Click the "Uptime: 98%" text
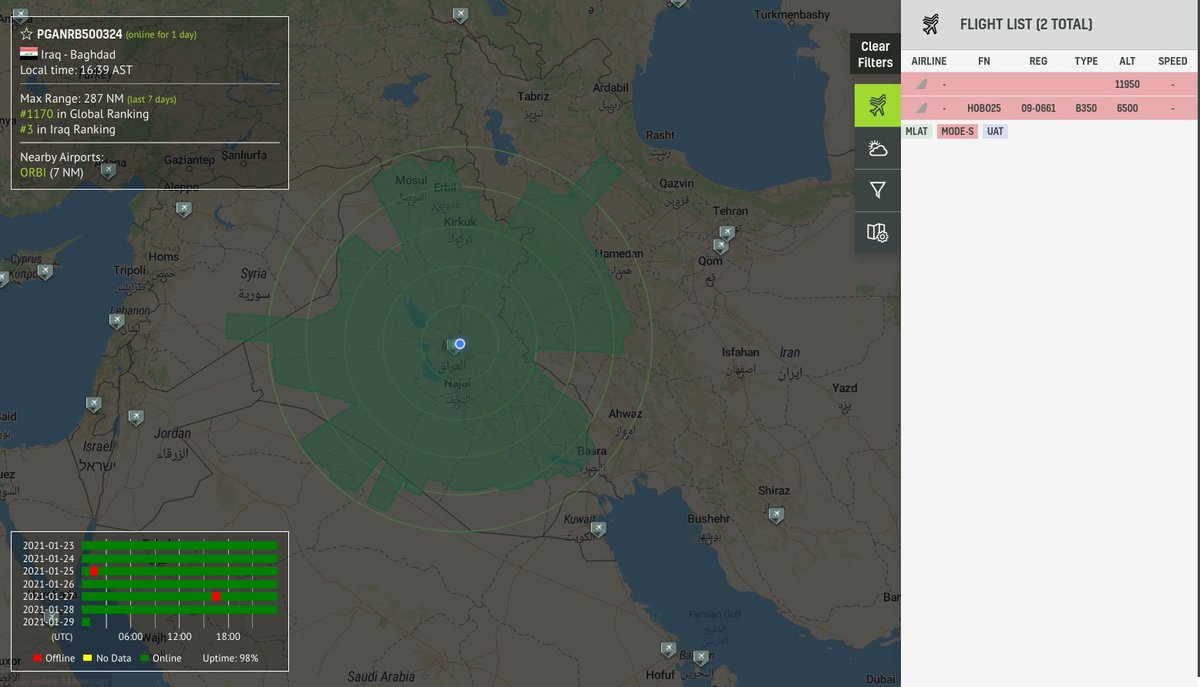 [x=230, y=658]
